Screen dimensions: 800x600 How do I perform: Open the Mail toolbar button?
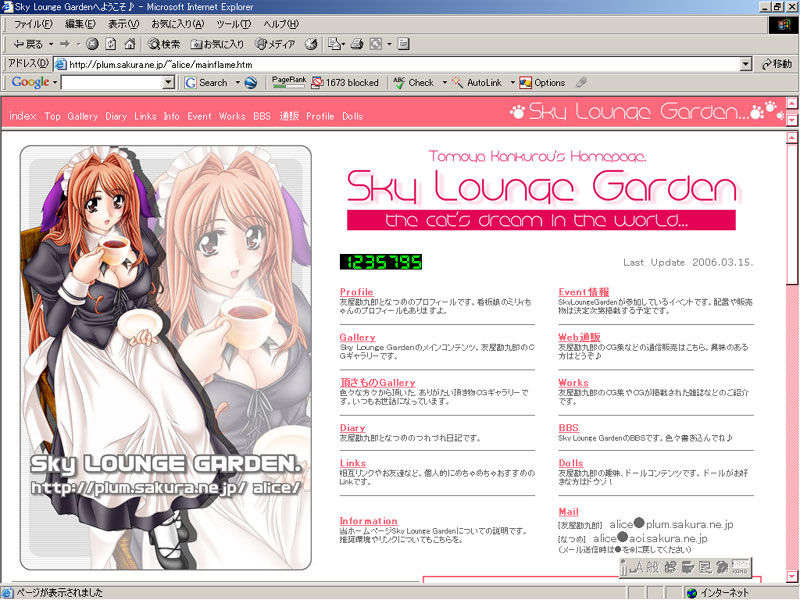click(334, 44)
